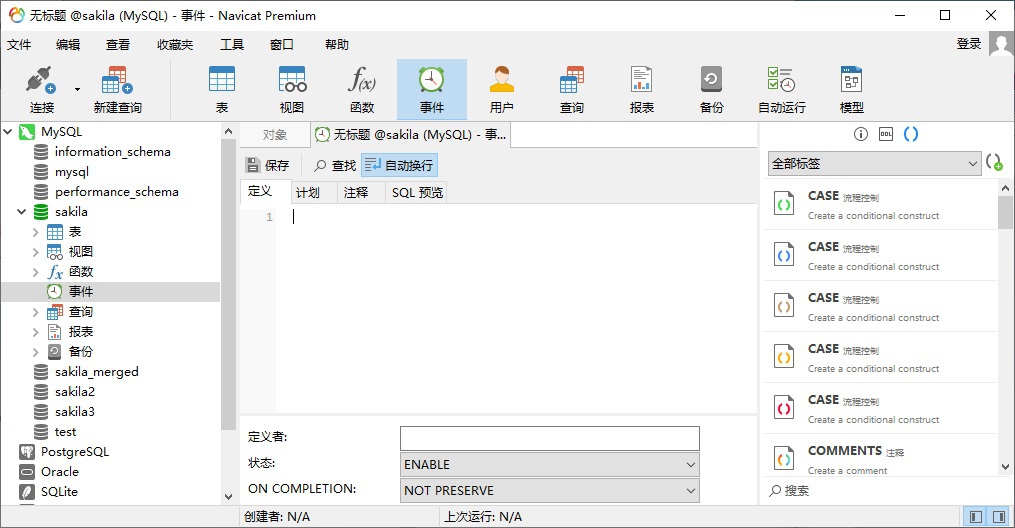Click into the 定义者 input field
Screen dimensions: 1015x528
tap(550, 438)
